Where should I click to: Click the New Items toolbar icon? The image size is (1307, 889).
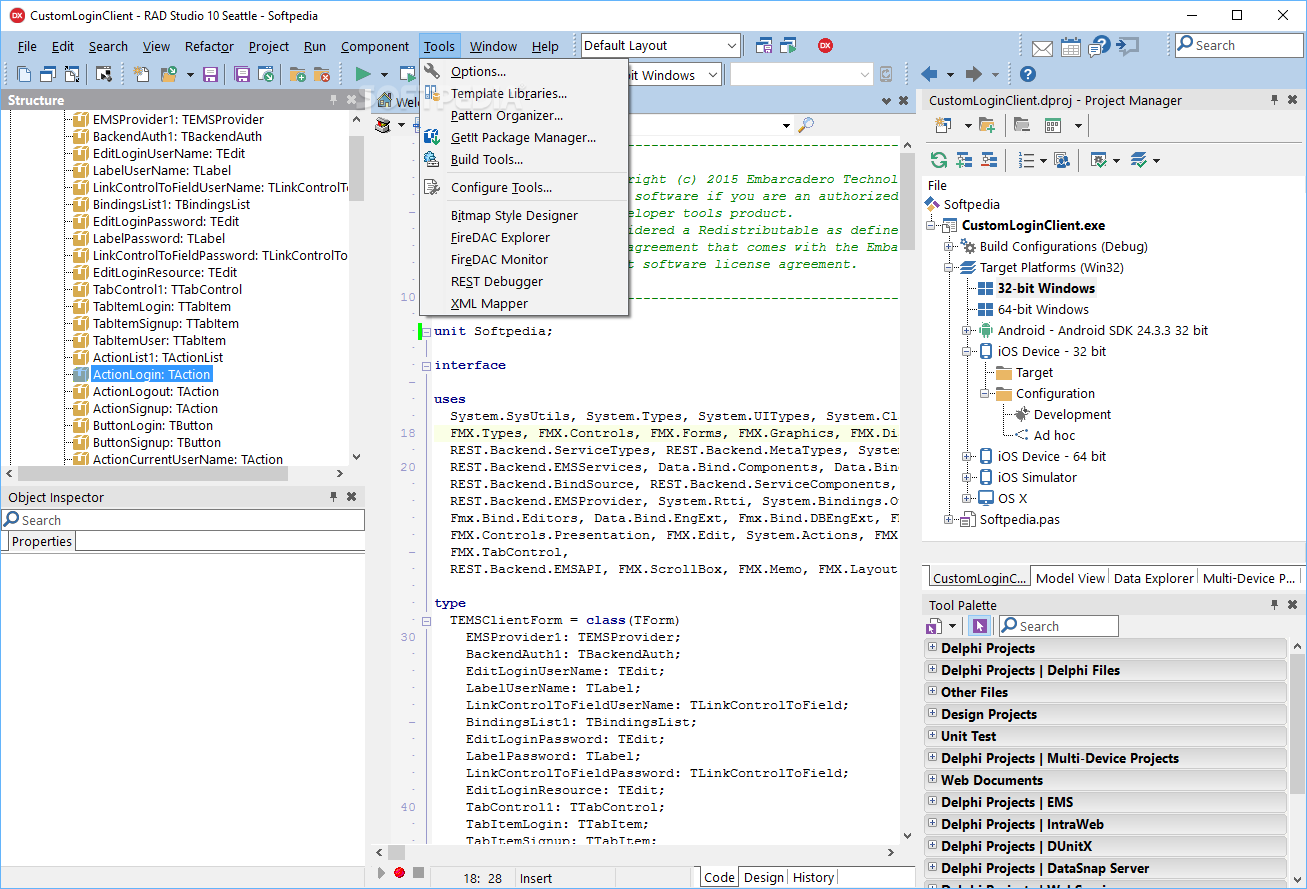point(142,75)
